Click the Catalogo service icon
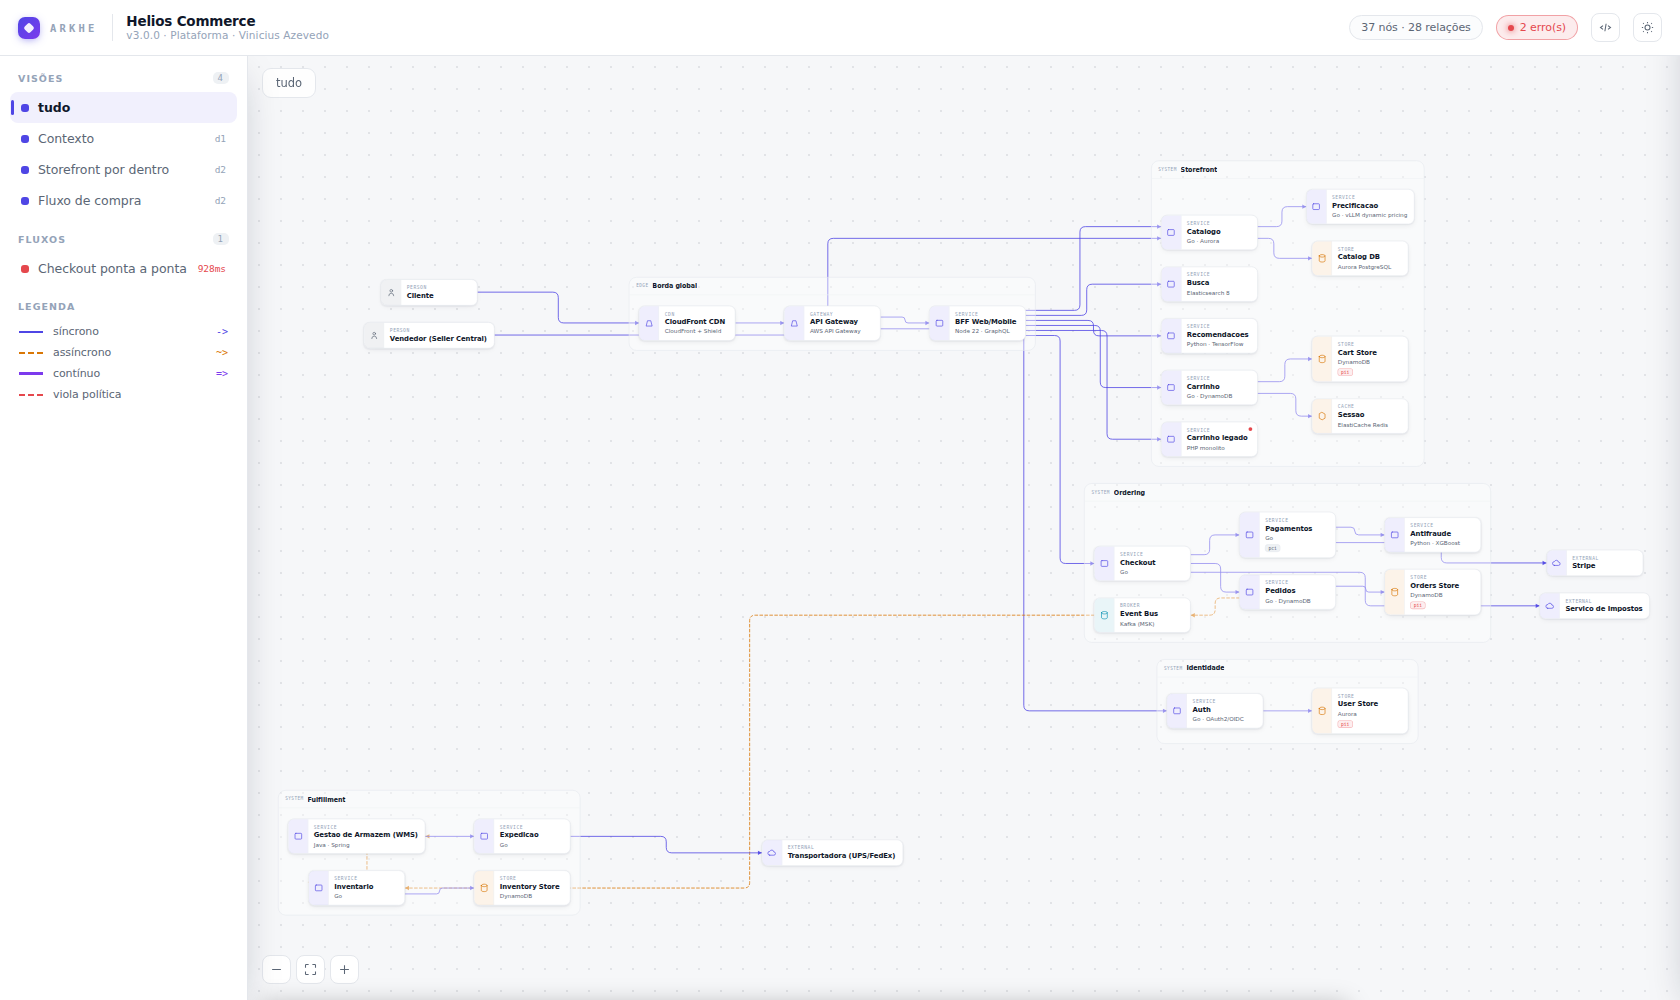This screenshot has height=1000, width=1680. pos(1171,233)
